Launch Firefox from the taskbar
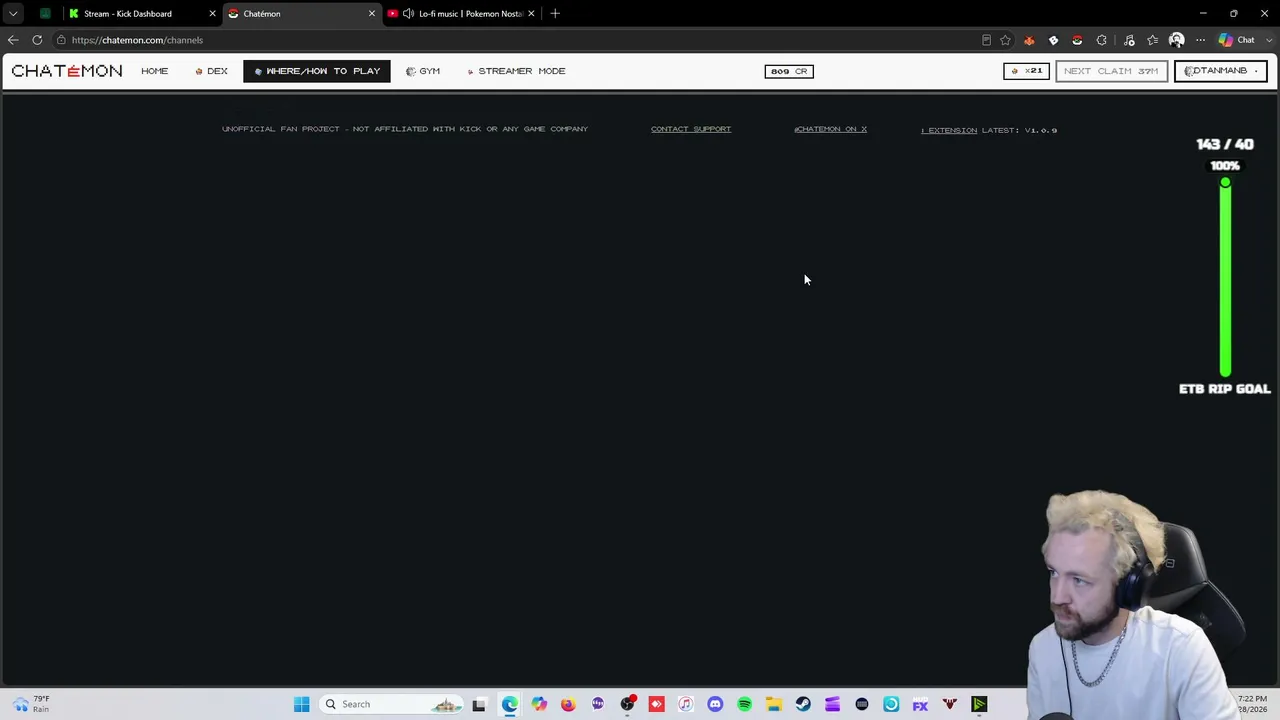The height and width of the screenshot is (720, 1280). (x=568, y=704)
